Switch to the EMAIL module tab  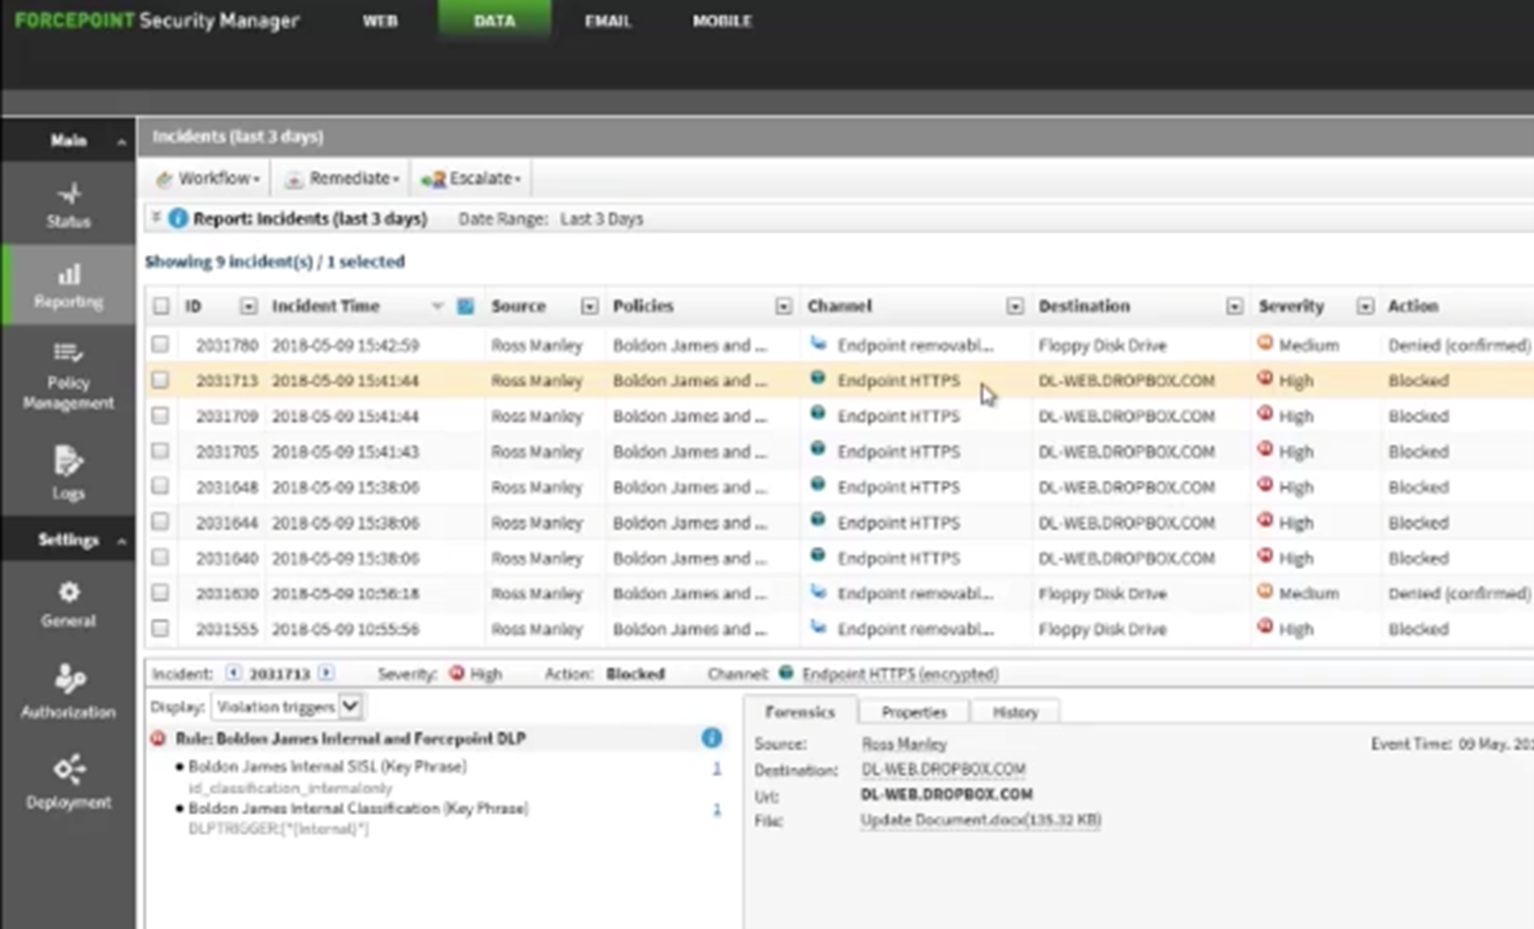[608, 20]
